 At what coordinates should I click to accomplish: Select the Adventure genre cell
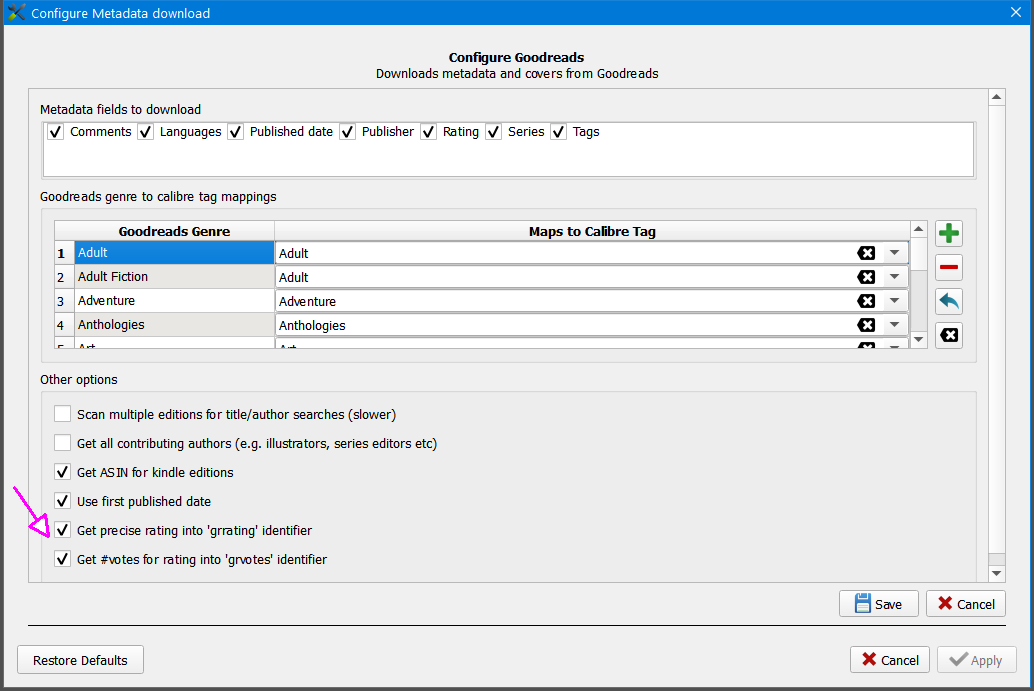[x=174, y=301]
